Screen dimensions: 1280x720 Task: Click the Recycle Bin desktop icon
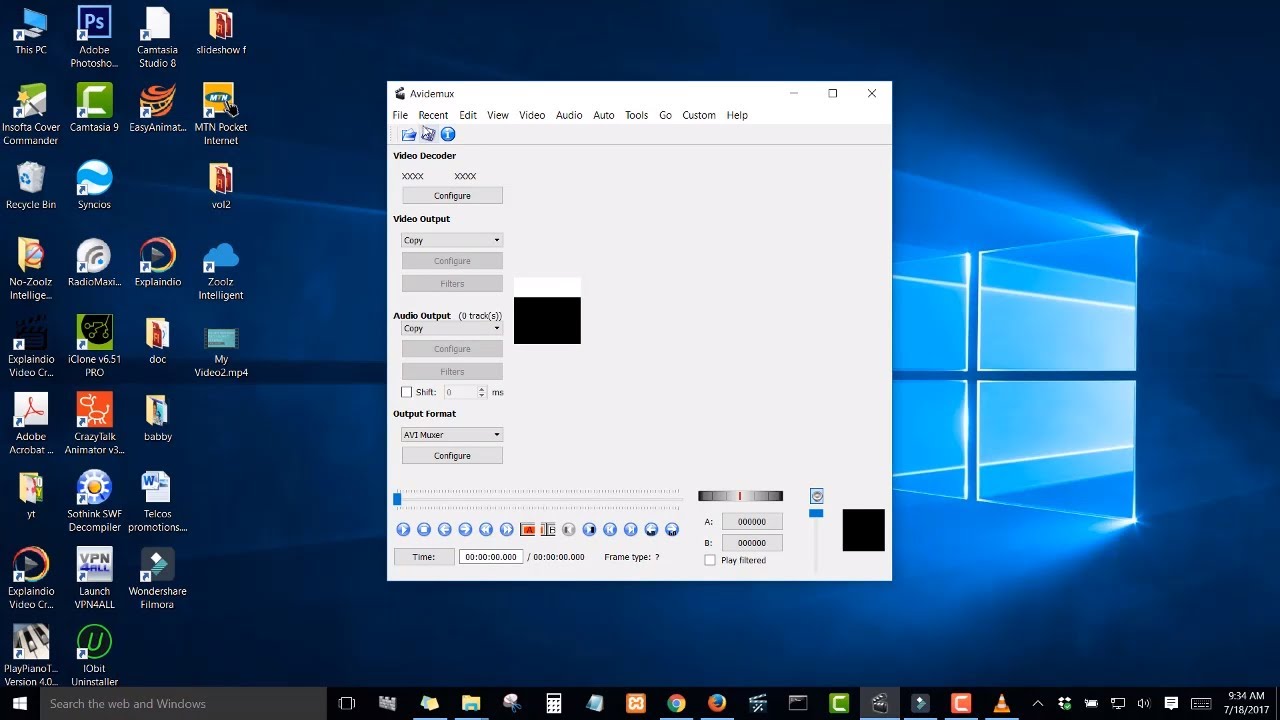tap(31, 186)
